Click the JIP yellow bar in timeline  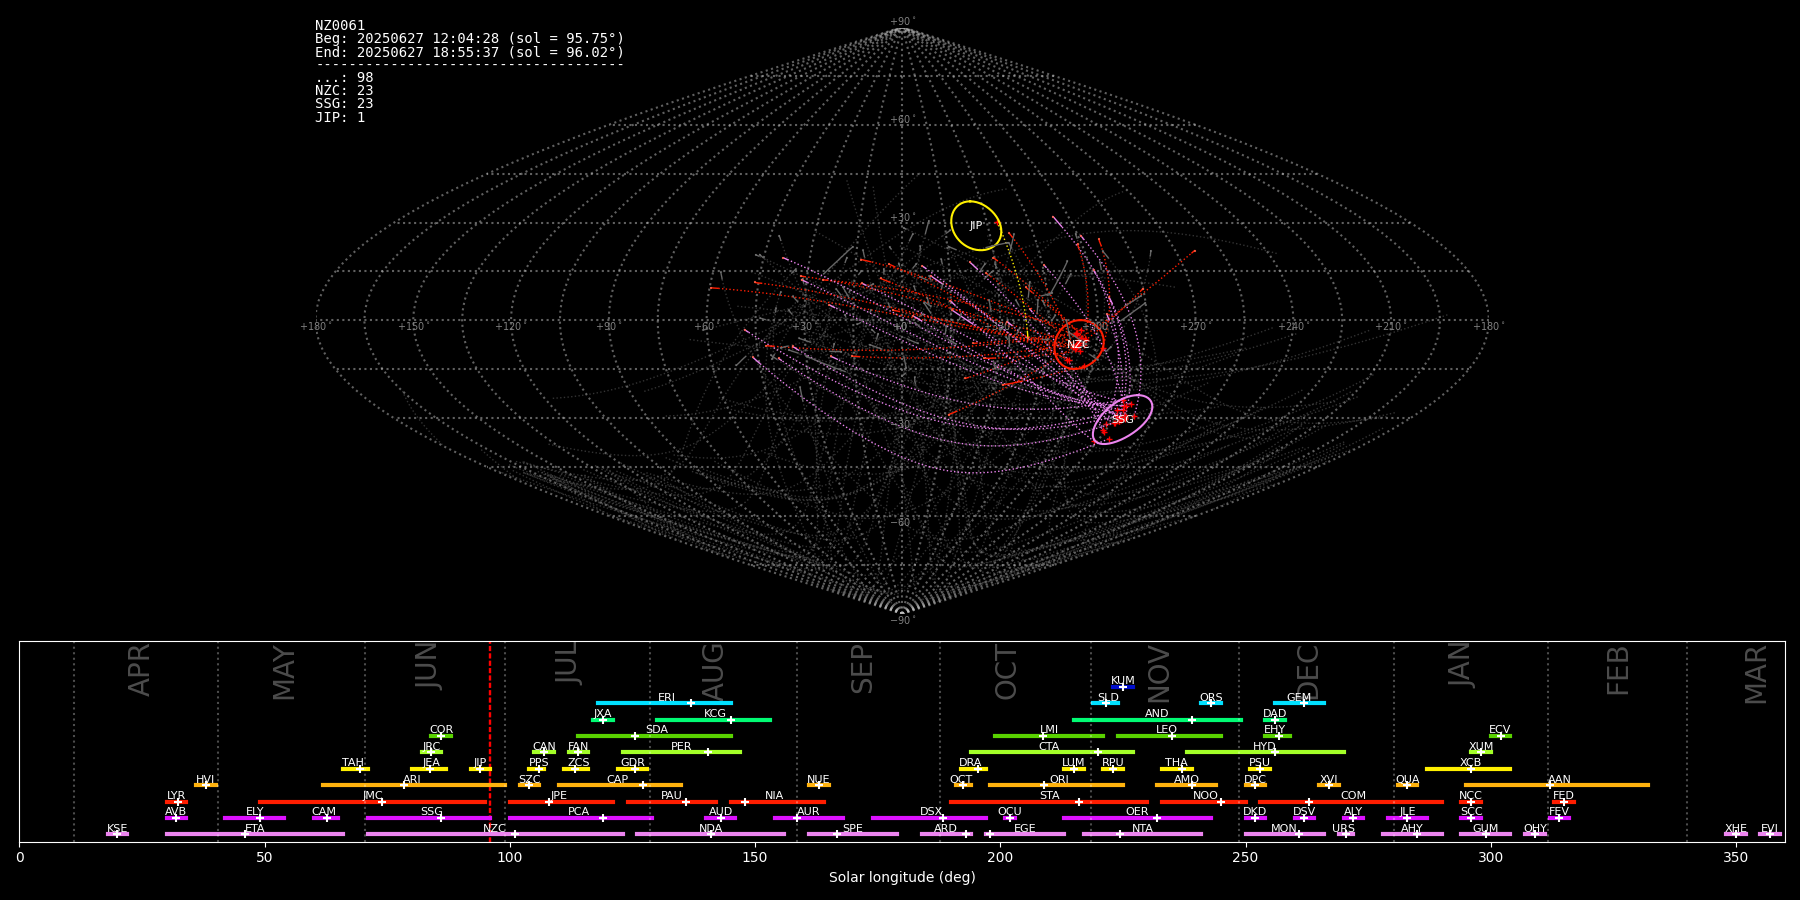[480, 769]
